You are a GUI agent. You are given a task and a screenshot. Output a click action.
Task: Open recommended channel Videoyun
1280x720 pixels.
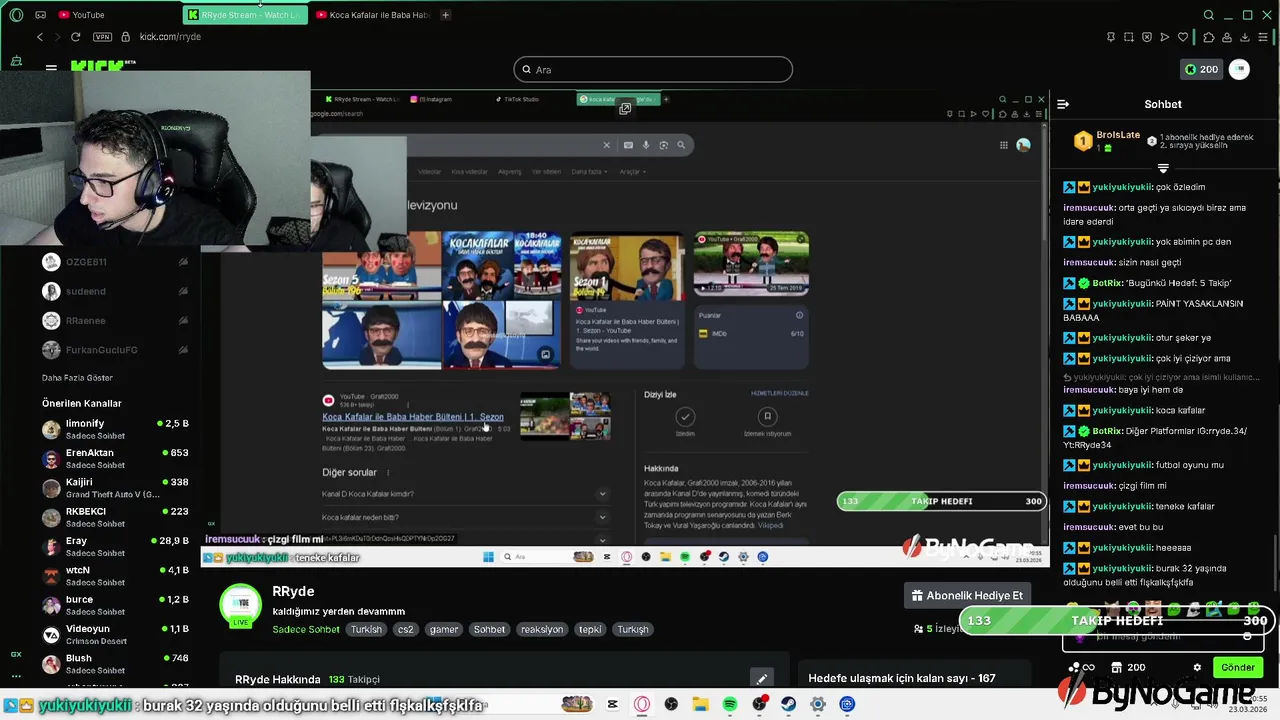(115, 634)
